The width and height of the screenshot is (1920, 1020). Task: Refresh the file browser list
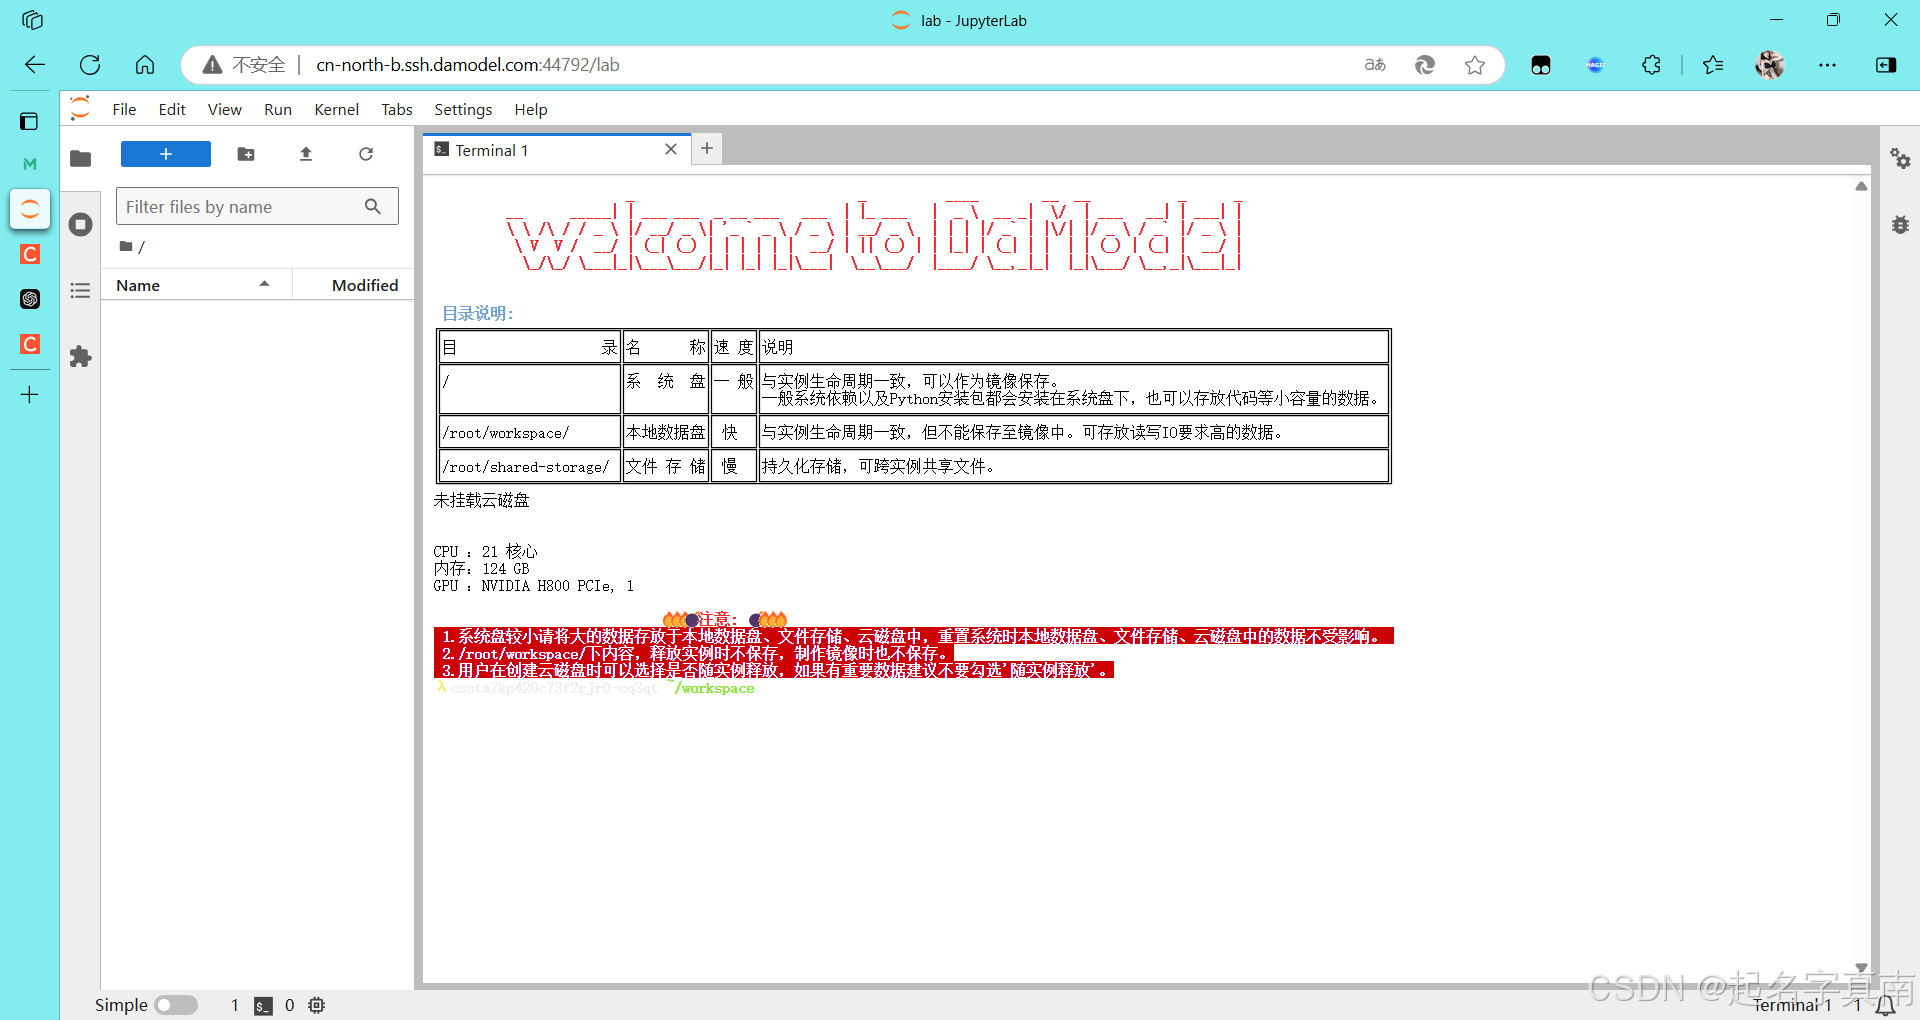click(x=366, y=154)
